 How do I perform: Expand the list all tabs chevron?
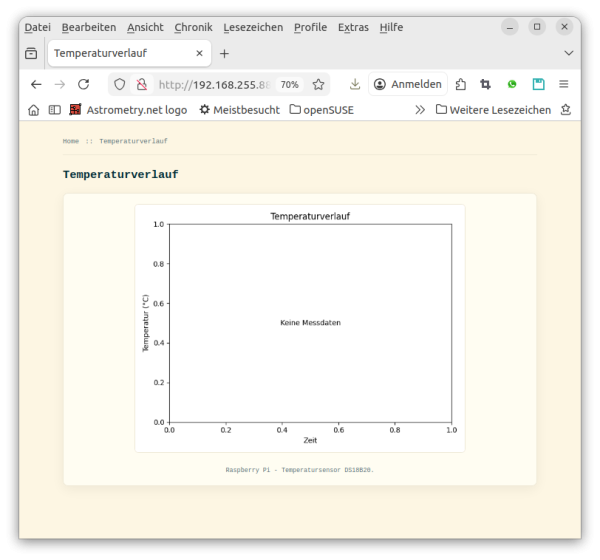tap(569, 53)
